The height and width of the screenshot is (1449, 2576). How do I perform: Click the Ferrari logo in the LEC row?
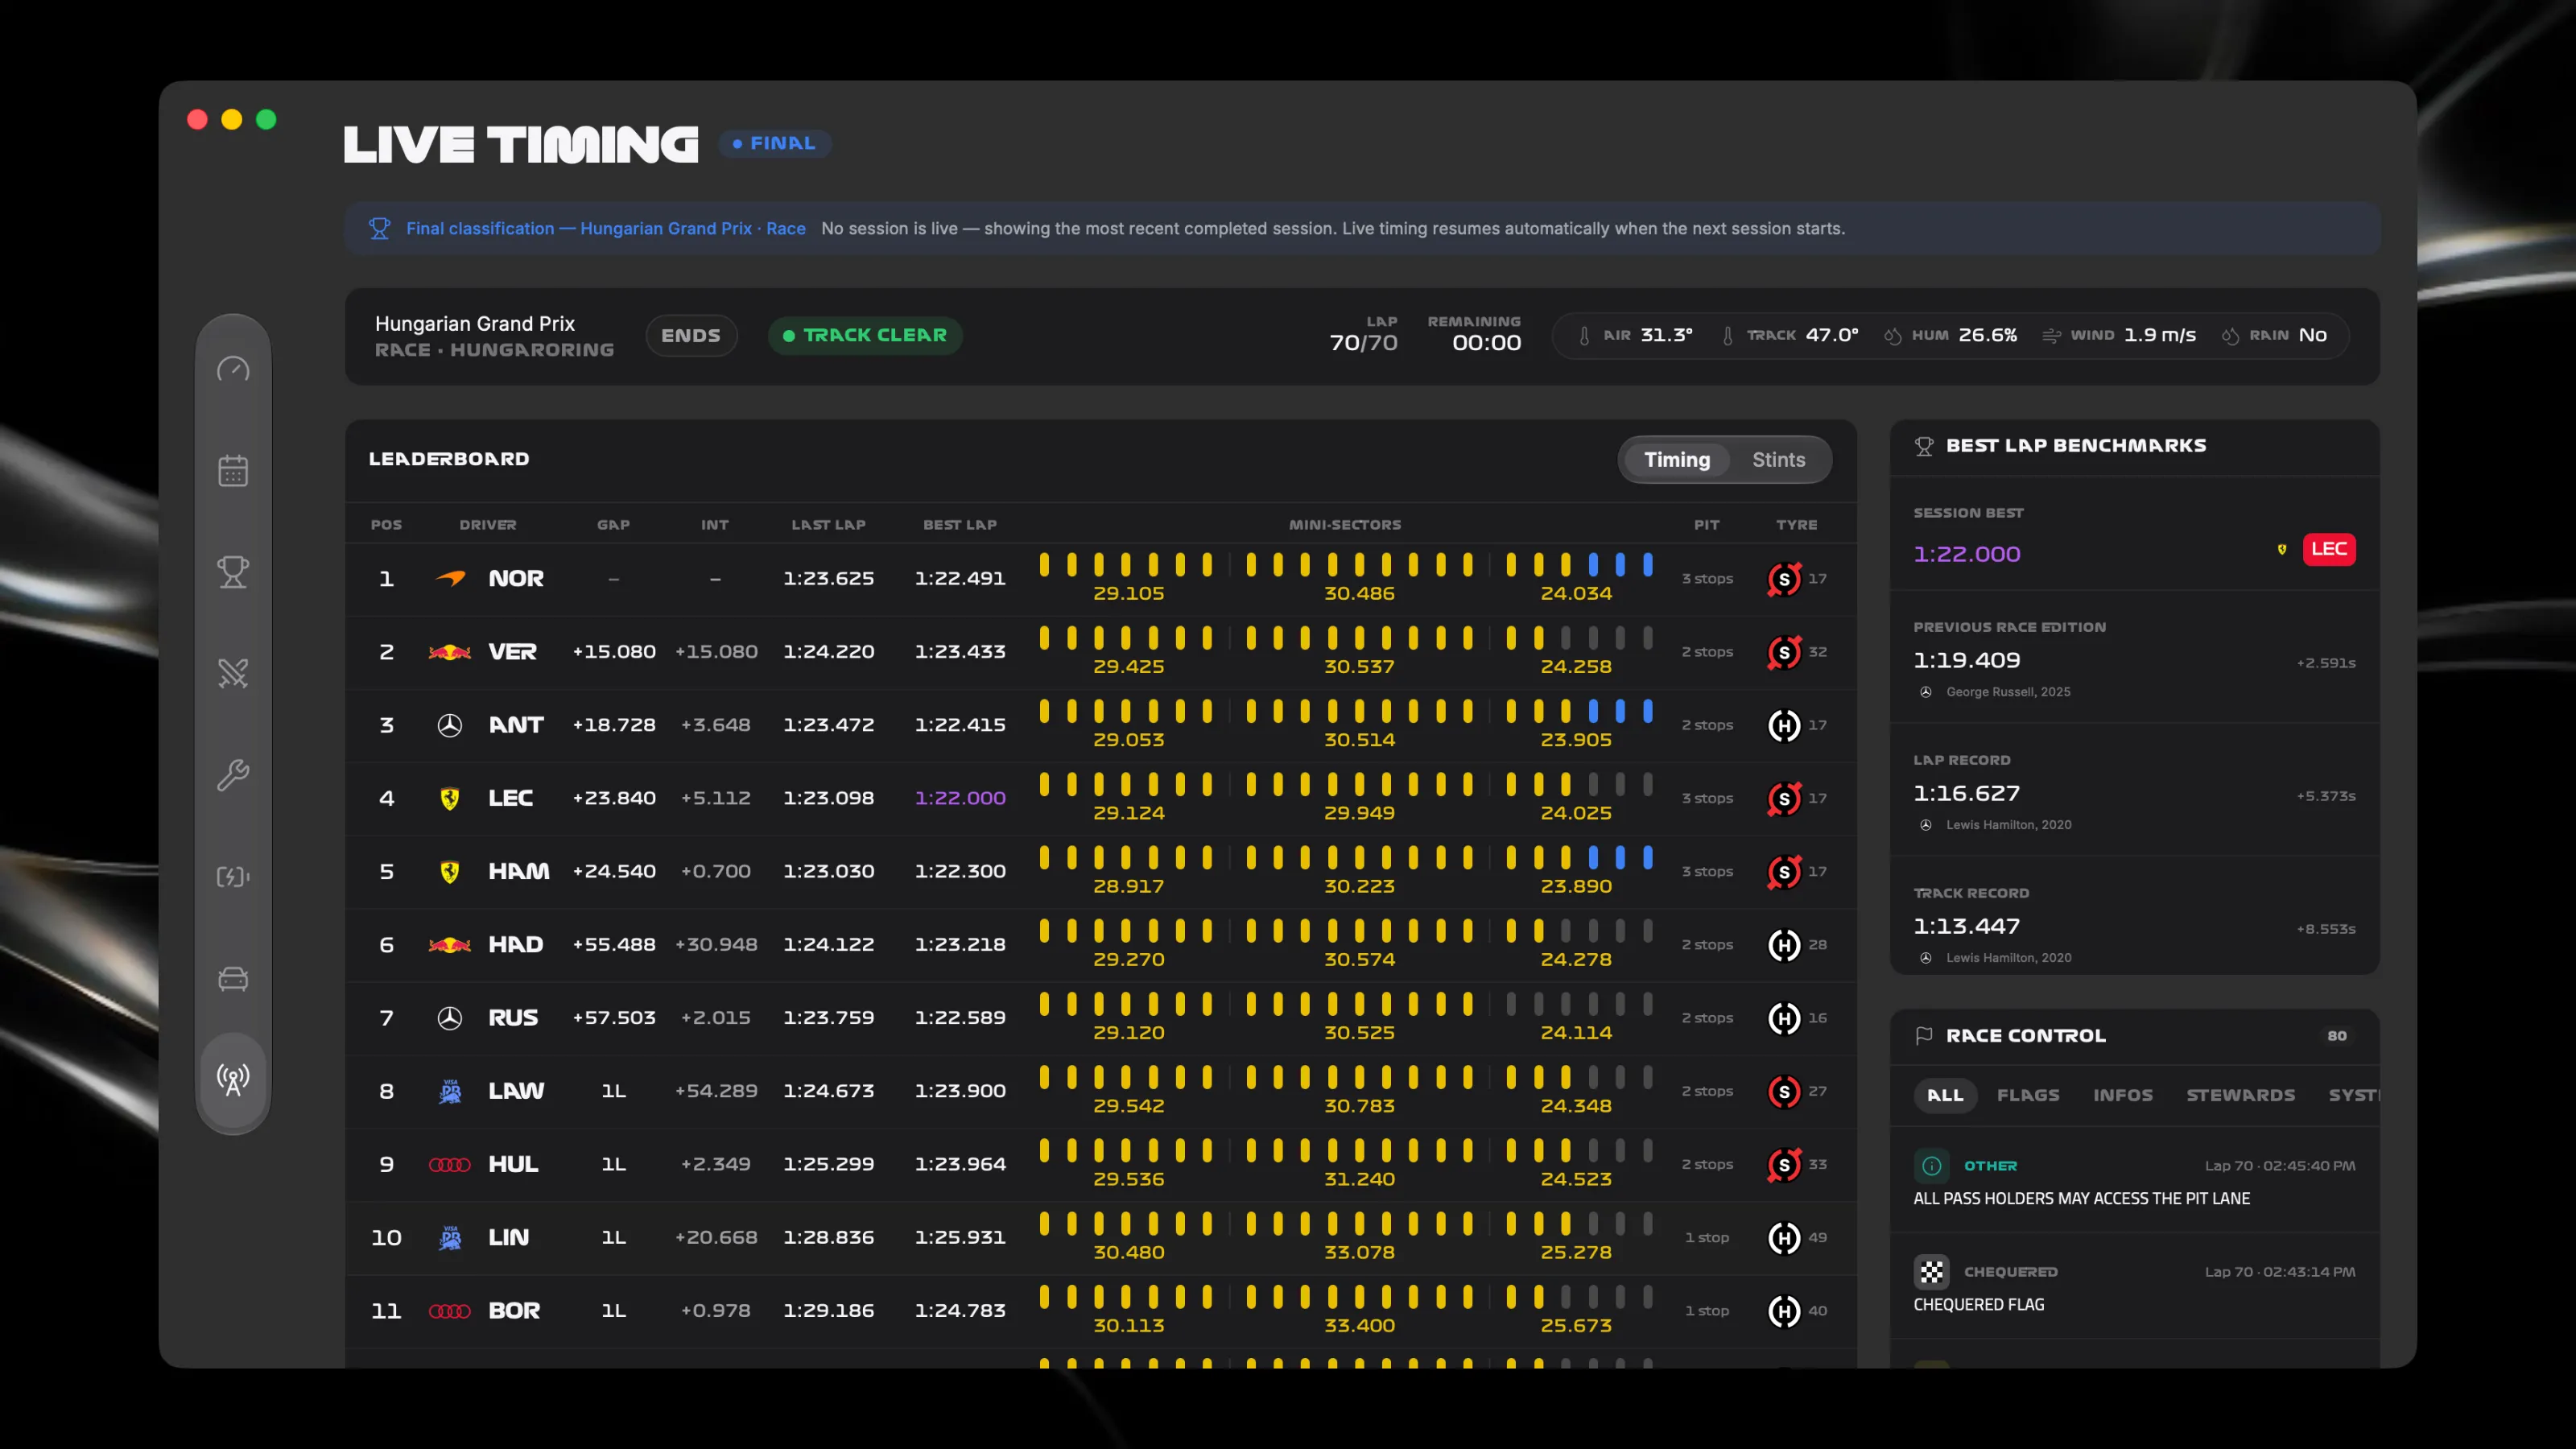450,798
